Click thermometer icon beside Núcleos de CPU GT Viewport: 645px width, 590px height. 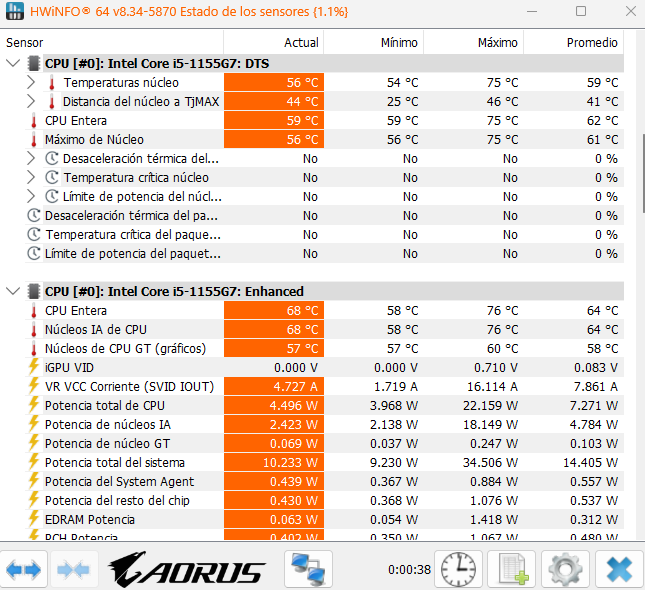34,348
